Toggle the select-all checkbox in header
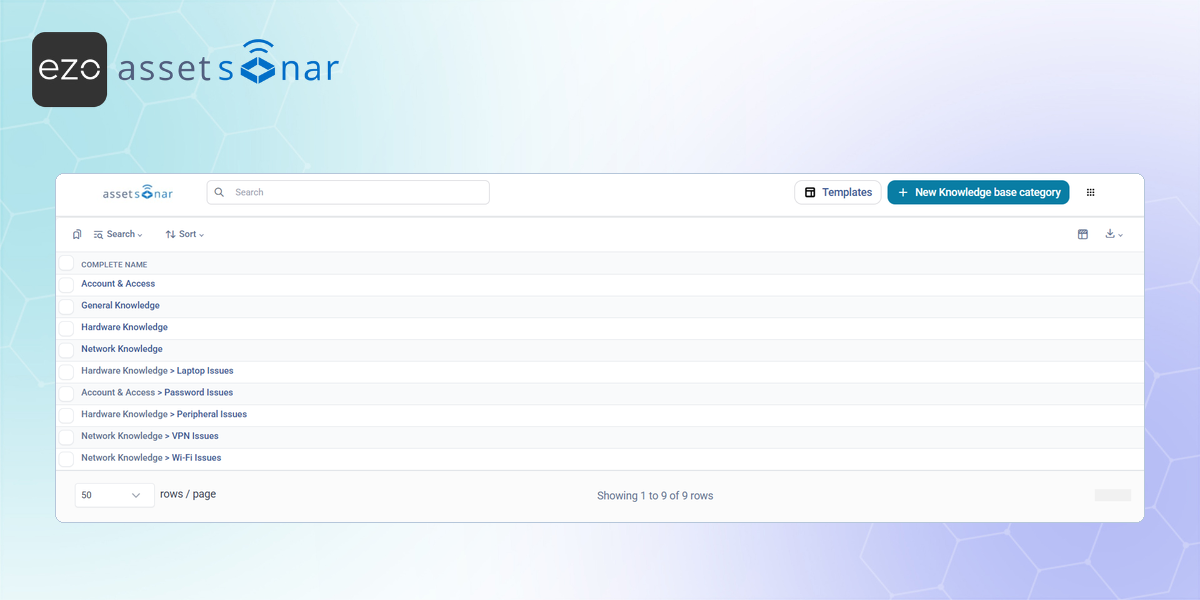The width and height of the screenshot is (1200, 600). 66,263
